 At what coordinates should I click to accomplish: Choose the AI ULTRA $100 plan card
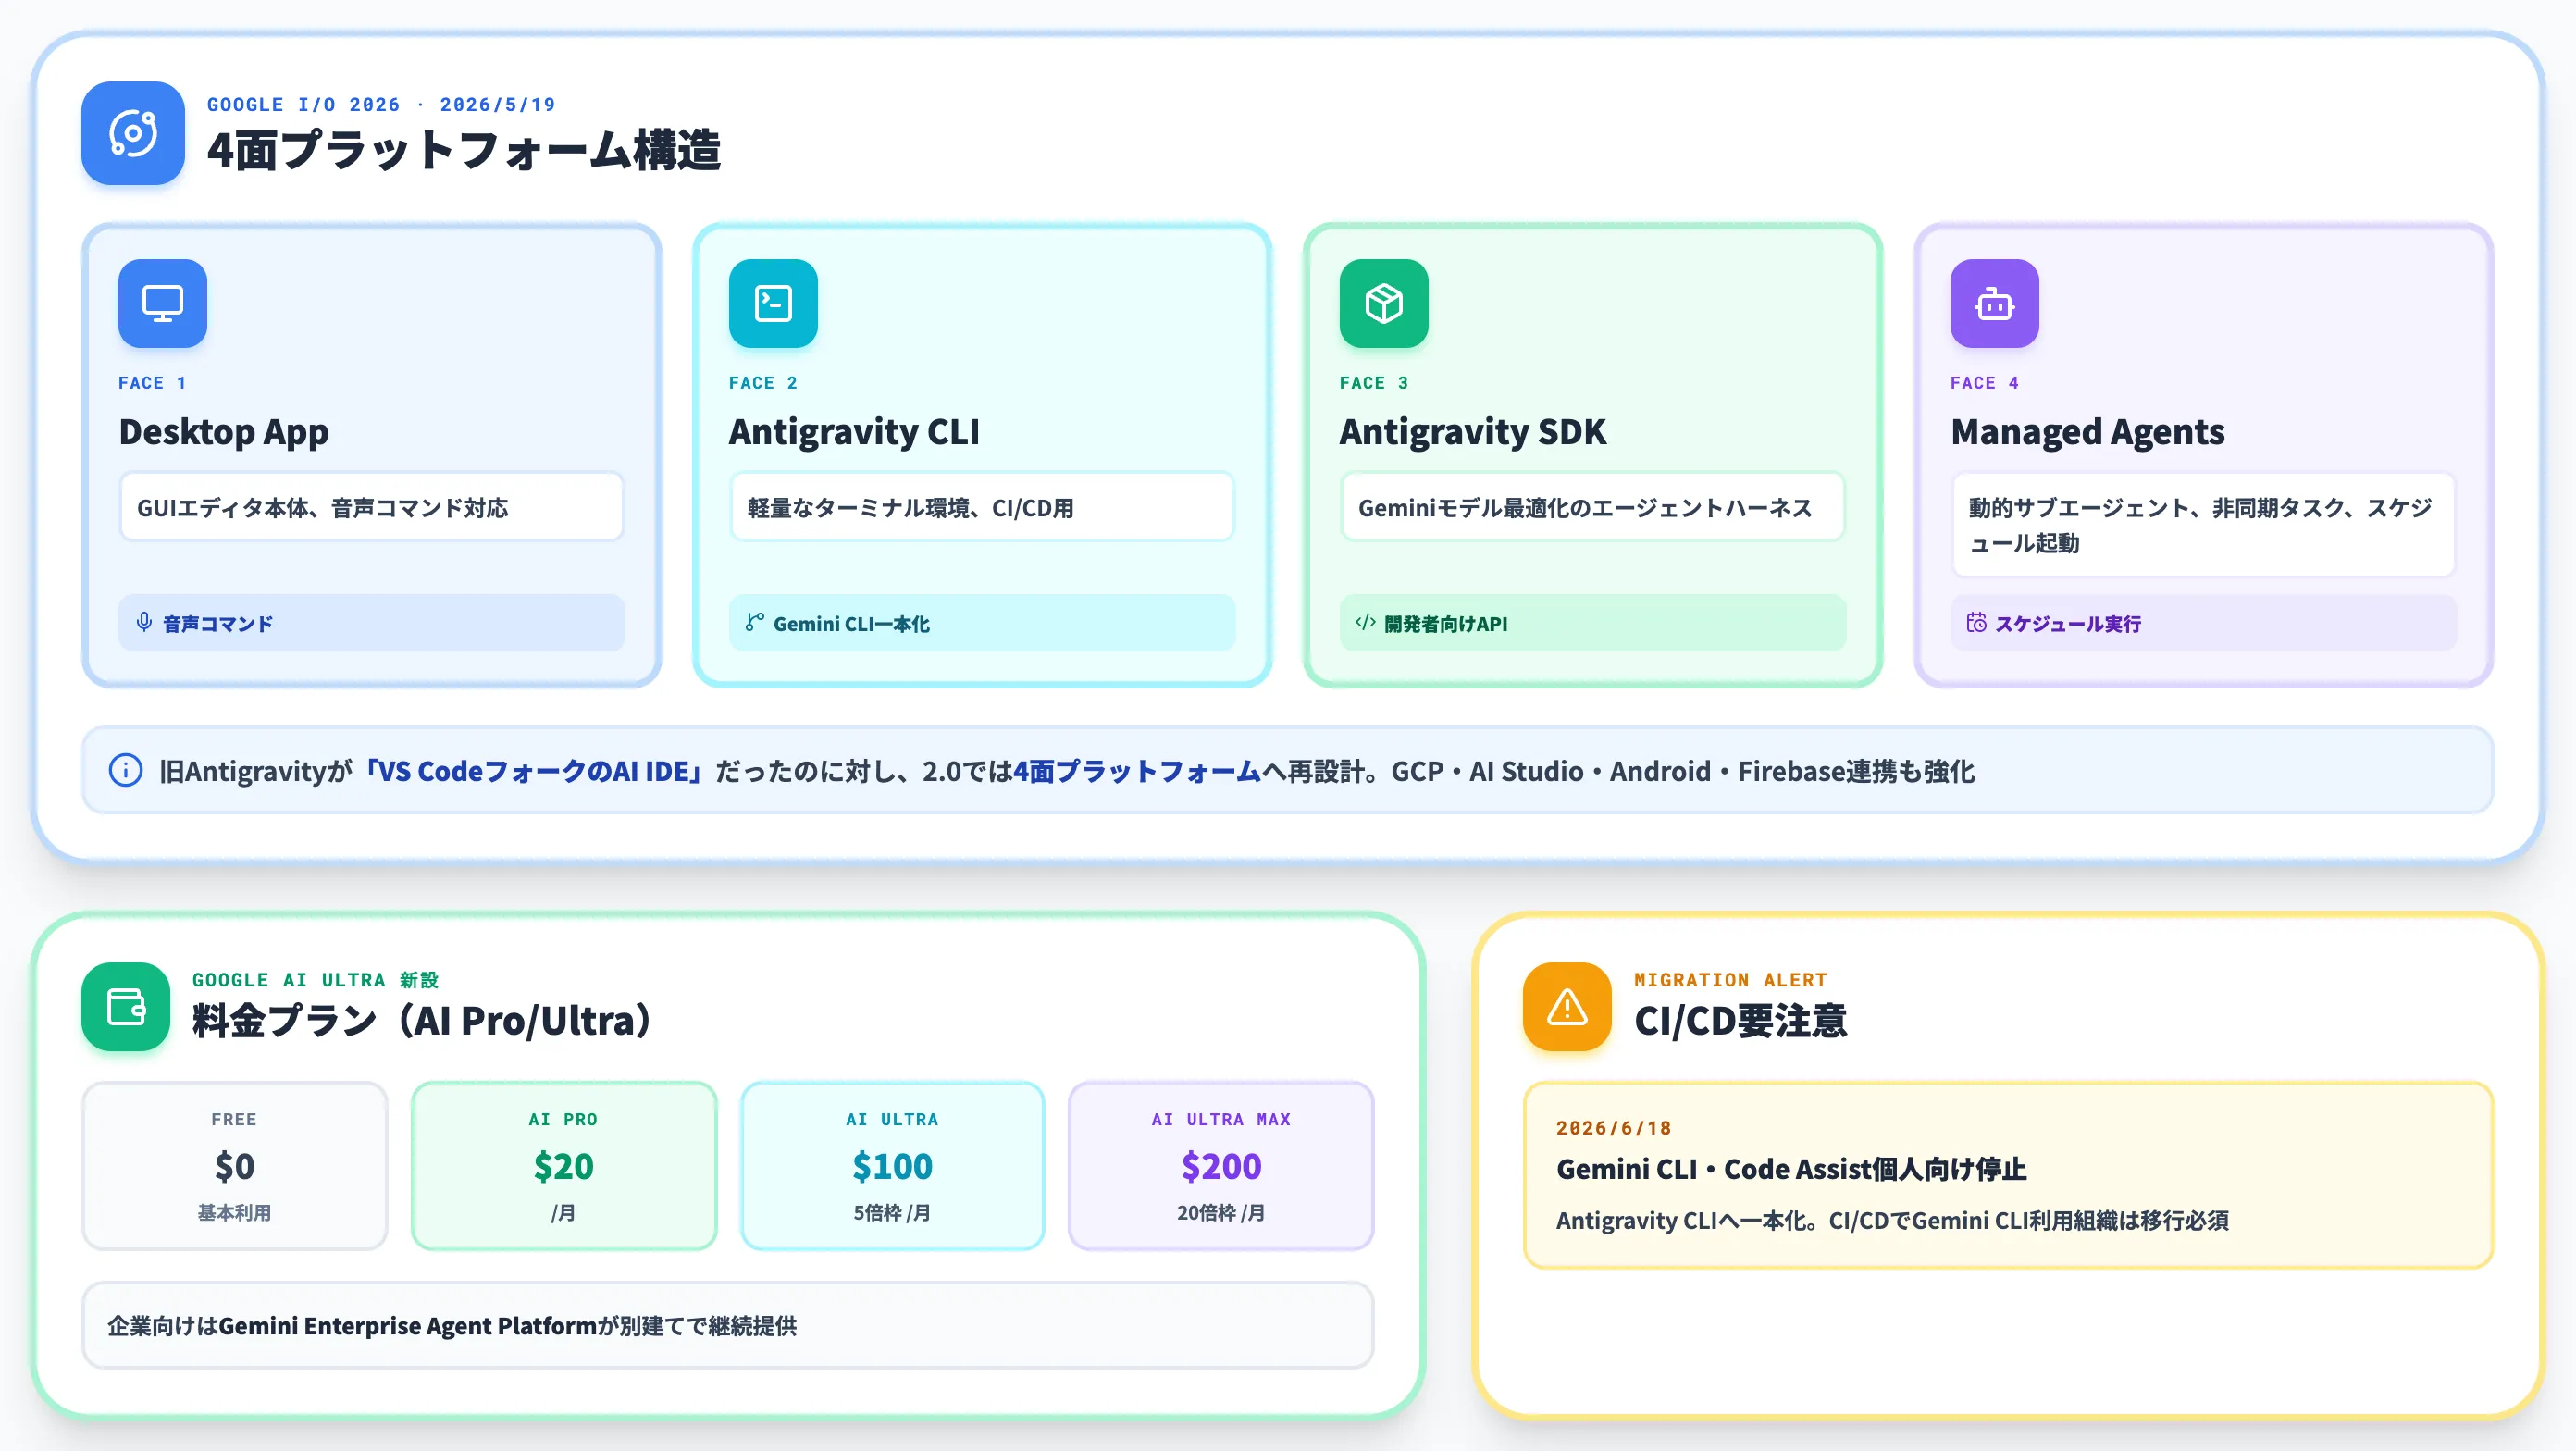pos(892,1166)
